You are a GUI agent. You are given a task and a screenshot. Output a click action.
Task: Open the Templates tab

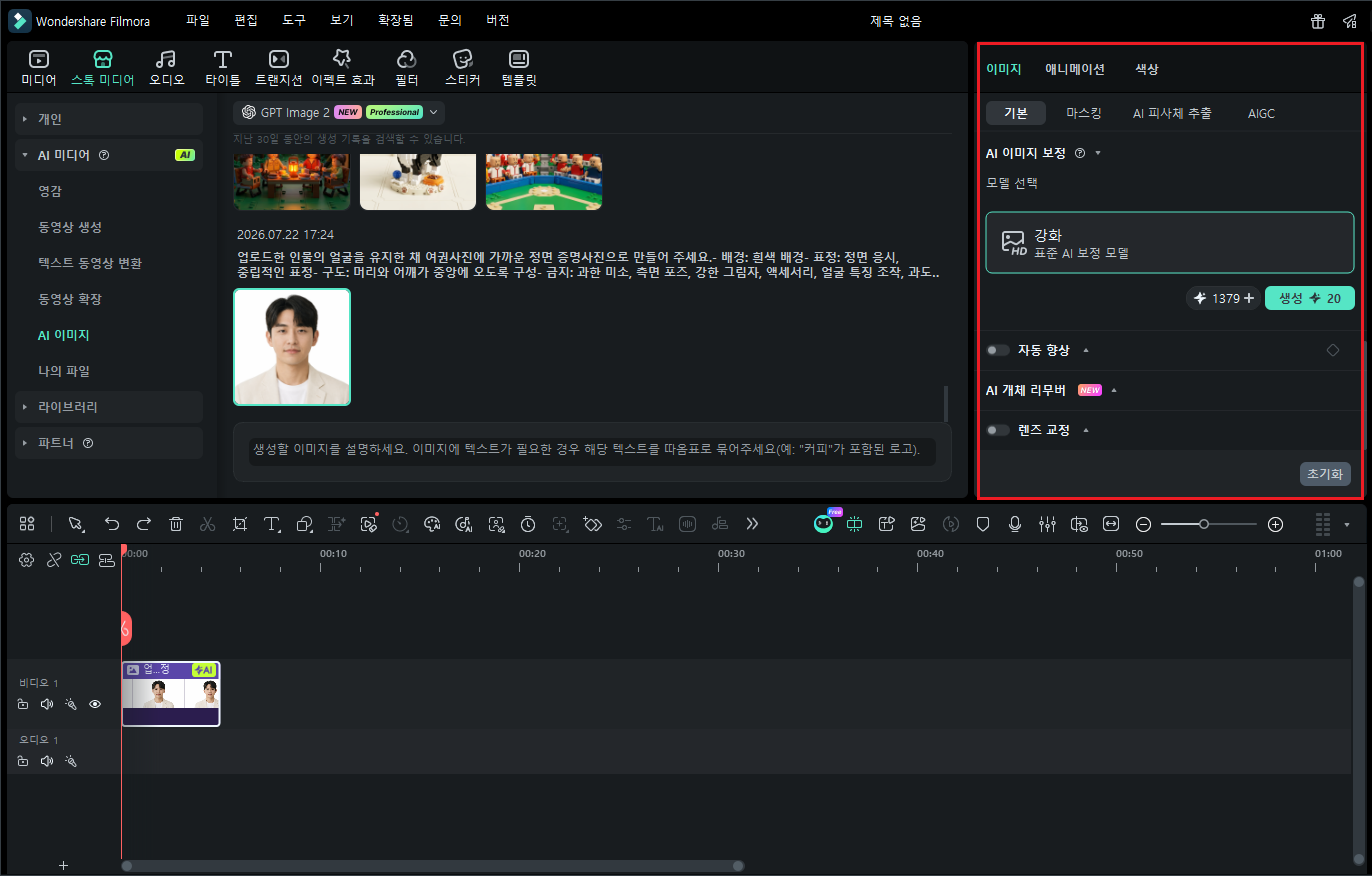(519, 68)
